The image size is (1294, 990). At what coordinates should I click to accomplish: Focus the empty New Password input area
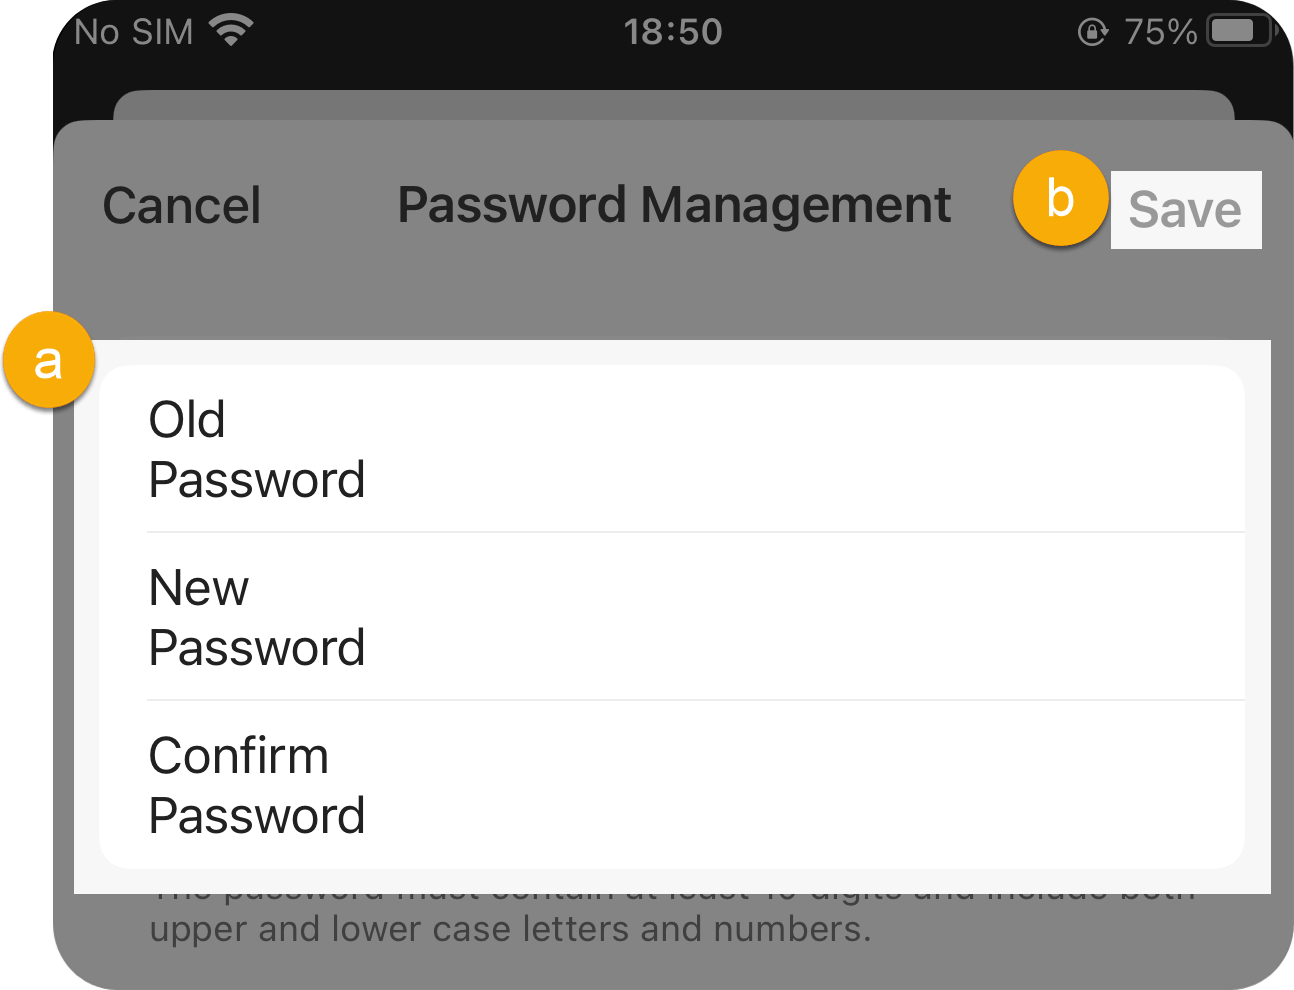(x=805, y=617)
